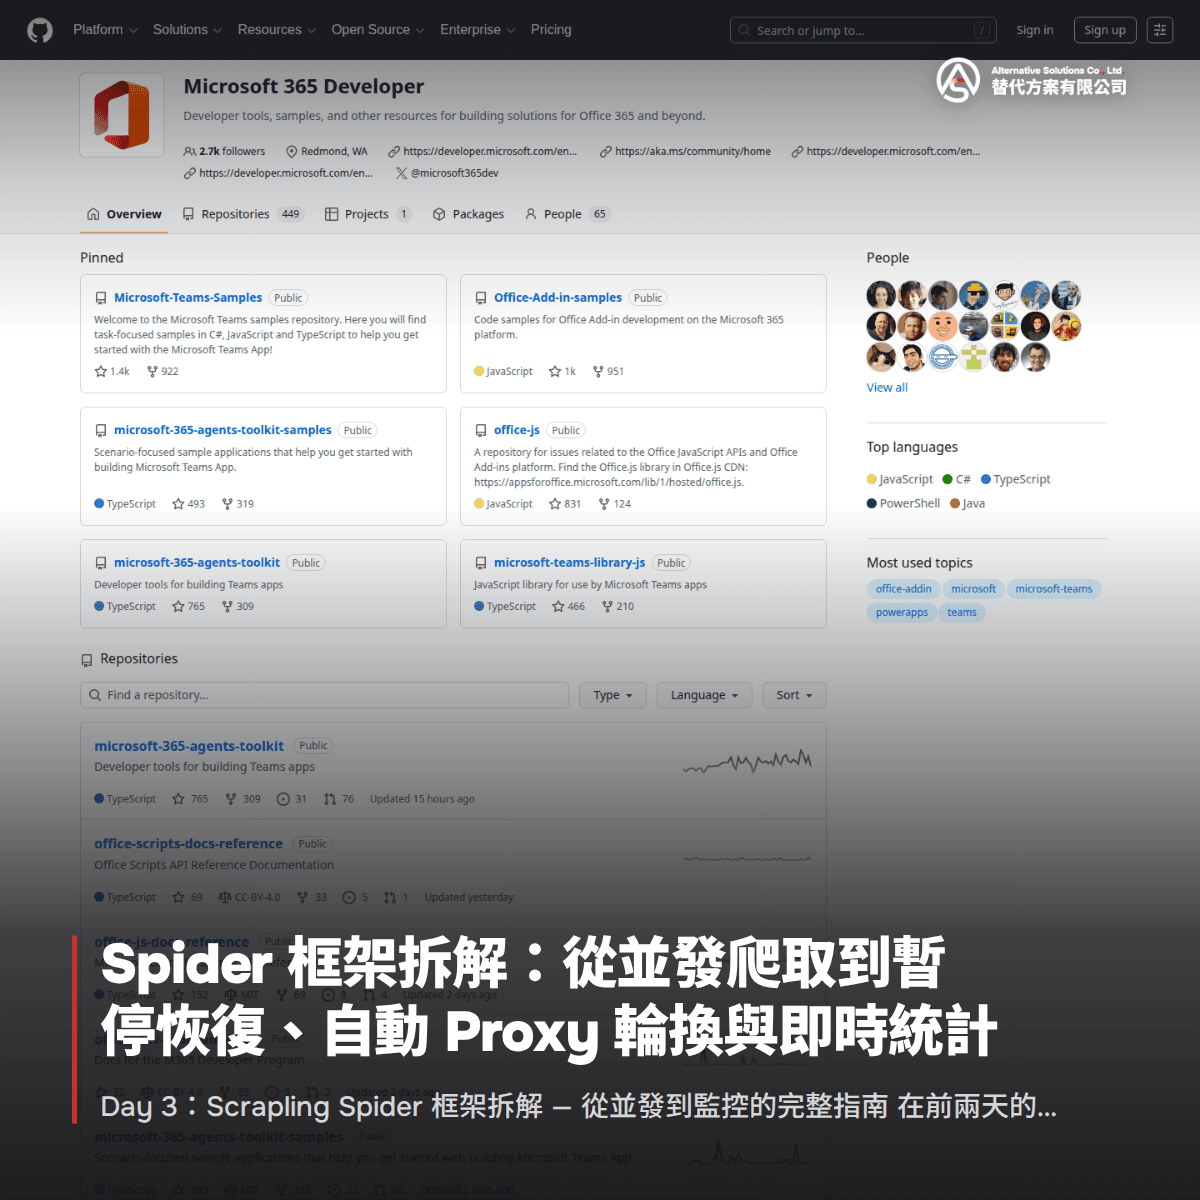The height and width of the screenshot is (1200, 1200).
Task: View 1k stars of Office-Add-in-samples
Action: point(562,371)
